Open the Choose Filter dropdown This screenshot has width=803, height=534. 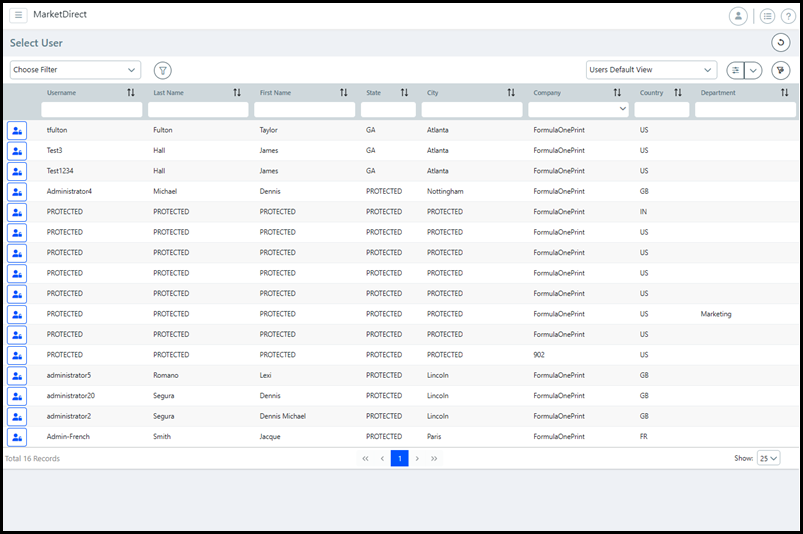click(x=75, y=70)
